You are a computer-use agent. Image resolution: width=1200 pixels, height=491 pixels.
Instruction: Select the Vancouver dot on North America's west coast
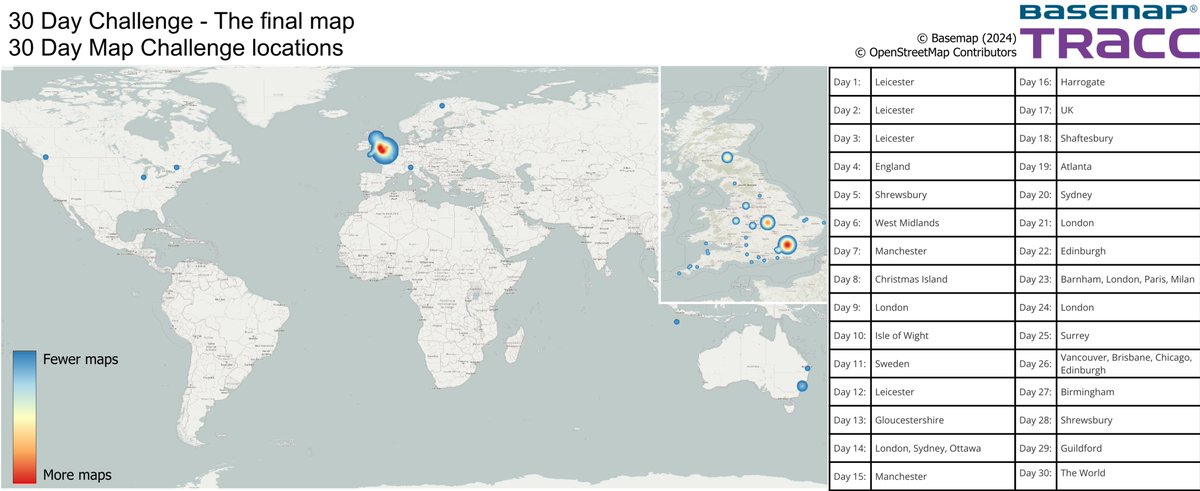click(x=44, y=156)
